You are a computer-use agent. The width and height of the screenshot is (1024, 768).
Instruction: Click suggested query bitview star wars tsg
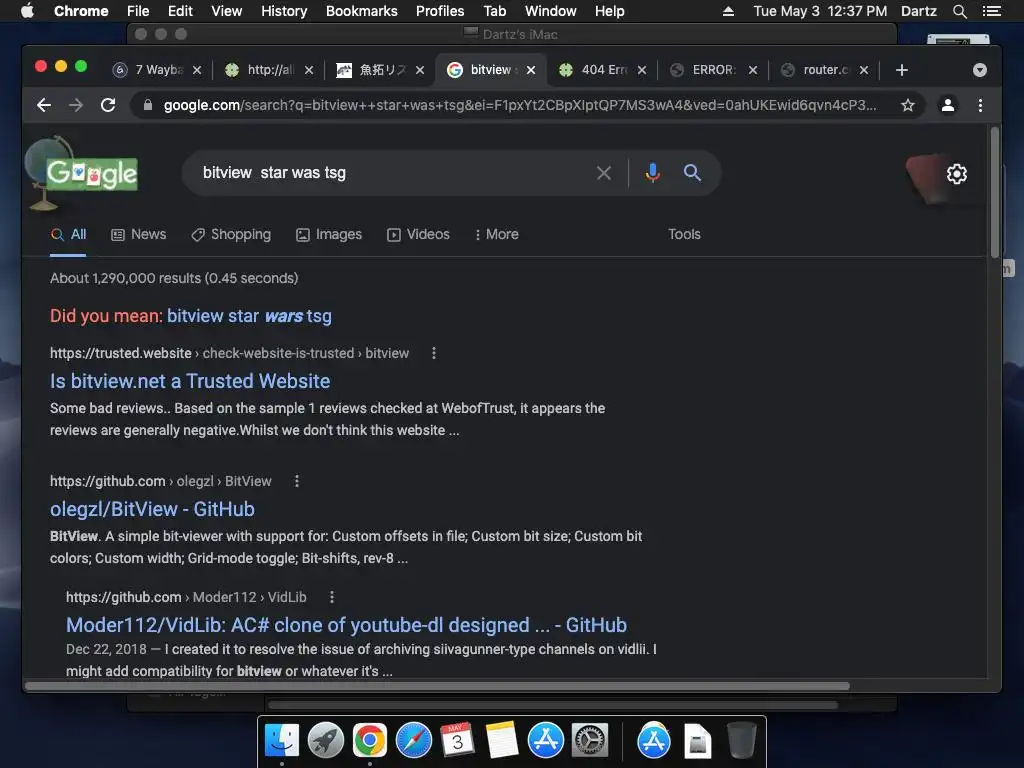tap(249, 316)
